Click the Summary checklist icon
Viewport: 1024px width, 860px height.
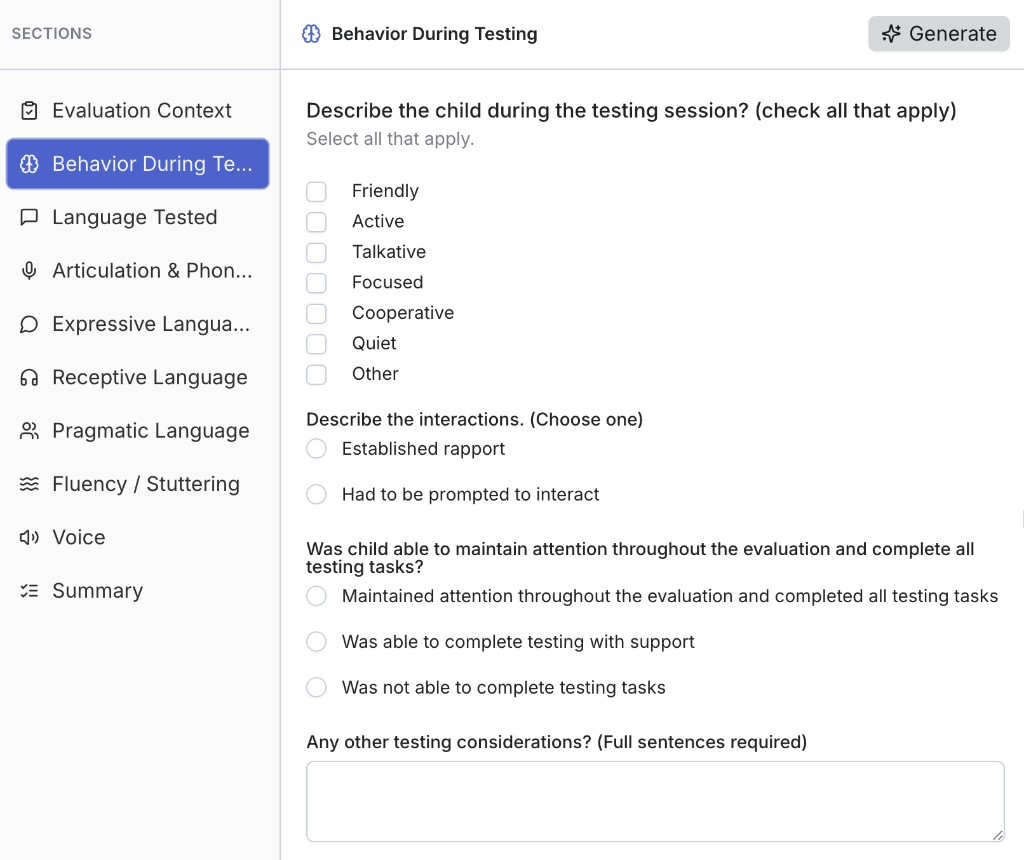pos(29,591)
